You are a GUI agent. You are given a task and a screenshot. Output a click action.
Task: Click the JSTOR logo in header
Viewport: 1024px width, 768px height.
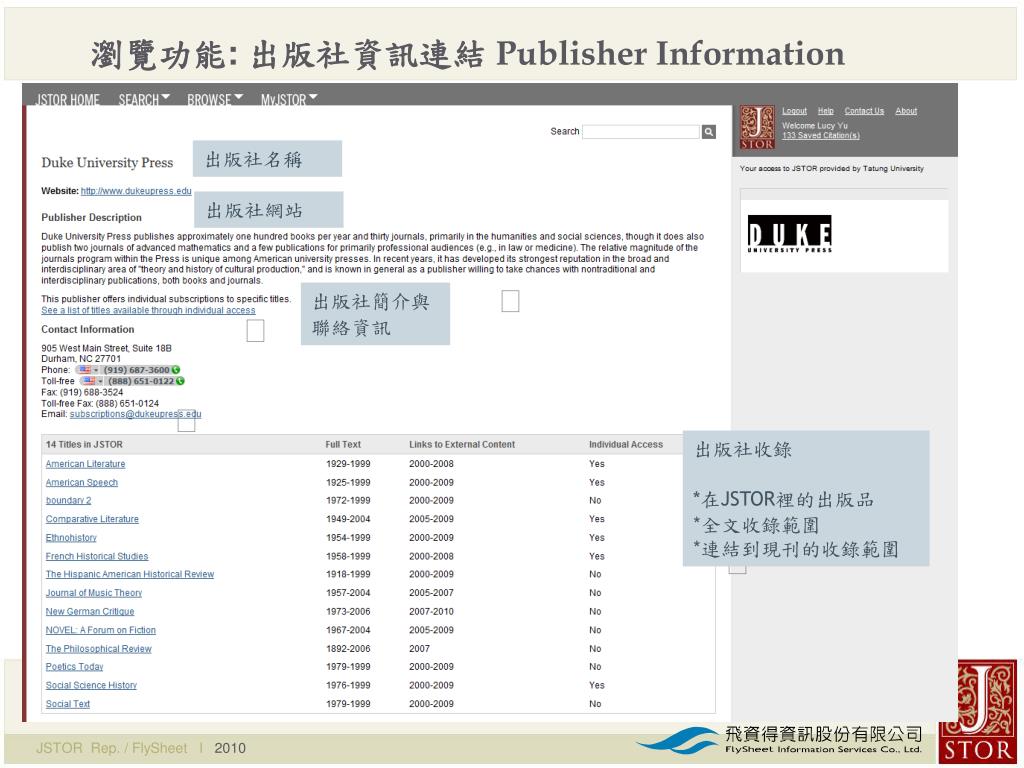click(x=757, y=127)
